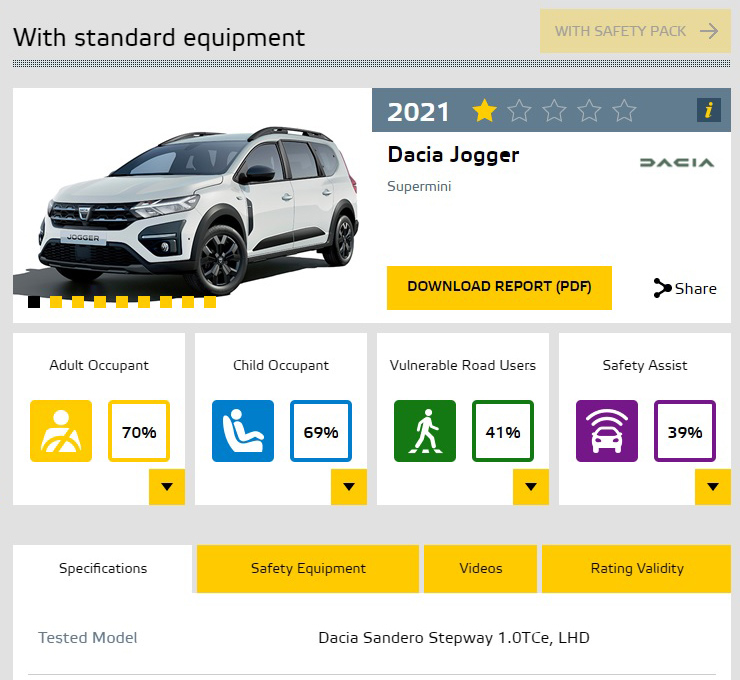Screen dimensions: 740x680
Task: Select the Rating Validity tab
Action: (x=637, y=568)
